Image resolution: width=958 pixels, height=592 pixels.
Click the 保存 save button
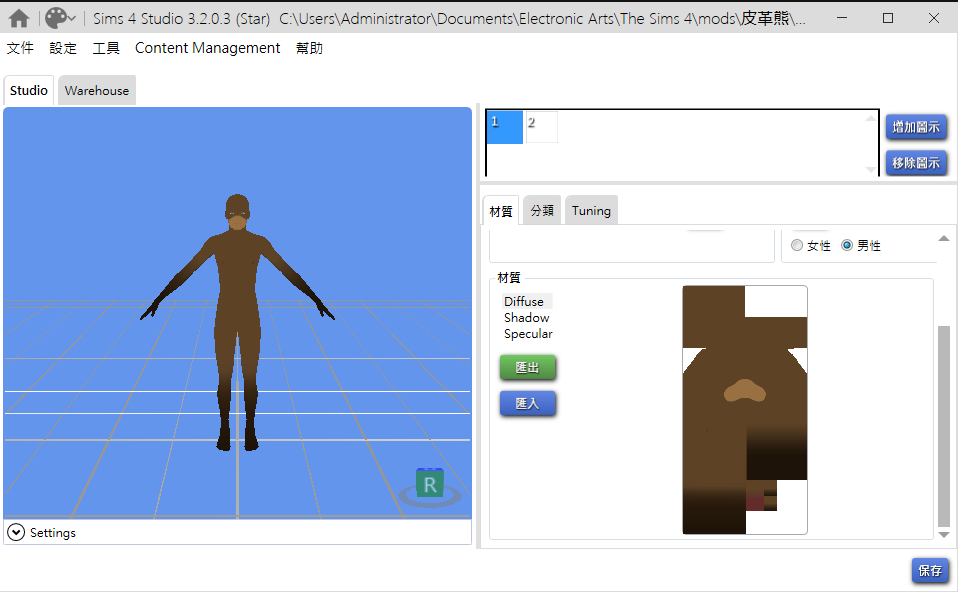tap(930, 570)
